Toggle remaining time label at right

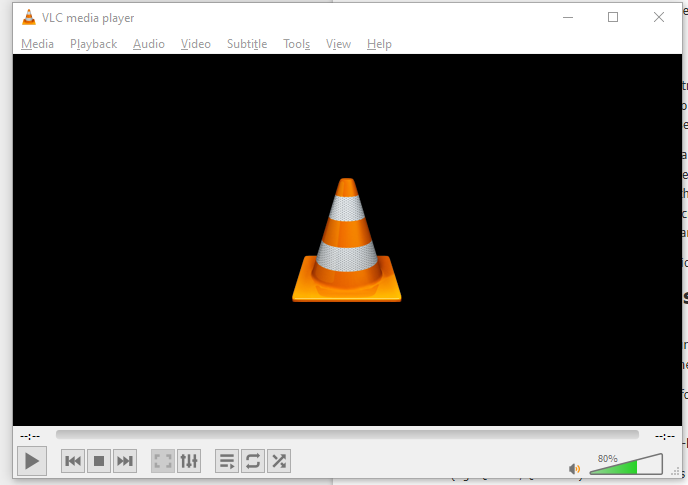point(665,436)
